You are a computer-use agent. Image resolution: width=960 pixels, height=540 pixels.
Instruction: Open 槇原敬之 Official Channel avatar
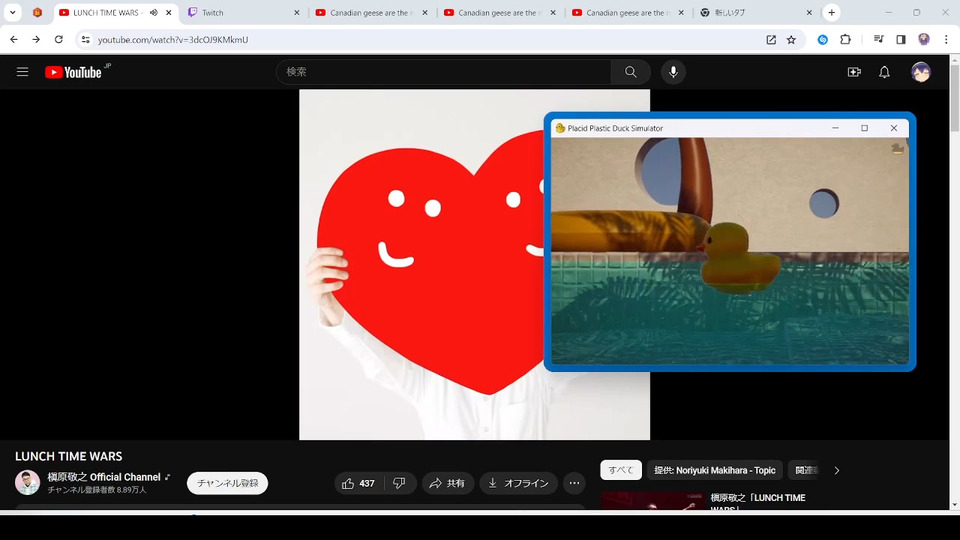28,482
